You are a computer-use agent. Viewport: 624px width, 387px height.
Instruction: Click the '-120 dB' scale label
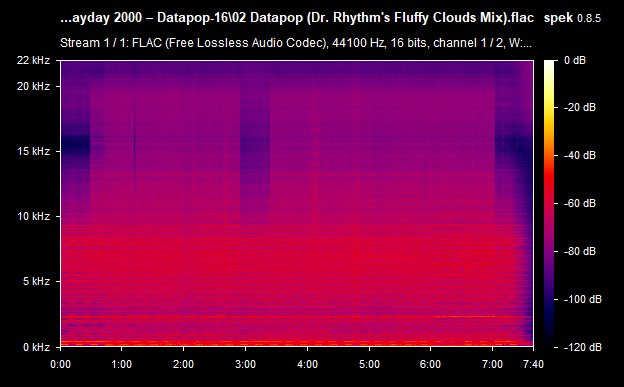click(x=583, y=347)
